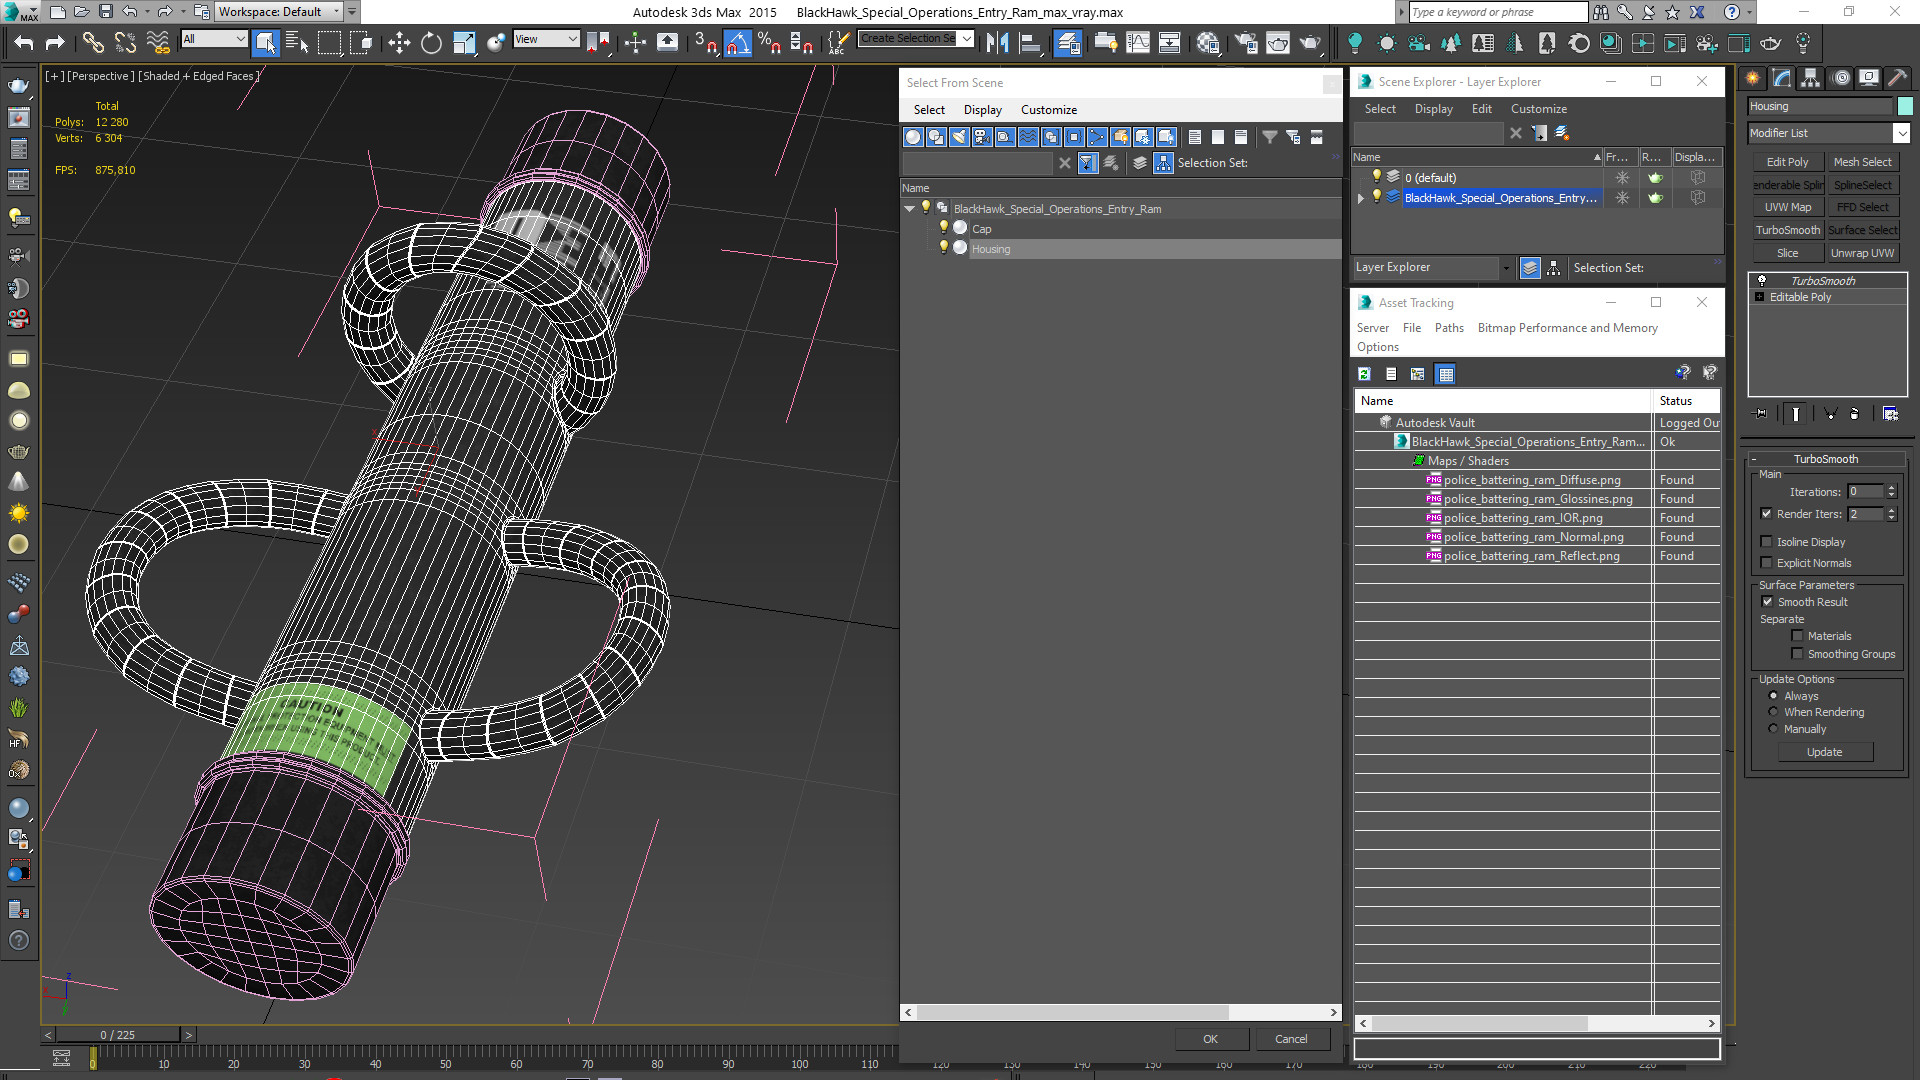Open Display menu in Select From Scene

click(983, 110)
